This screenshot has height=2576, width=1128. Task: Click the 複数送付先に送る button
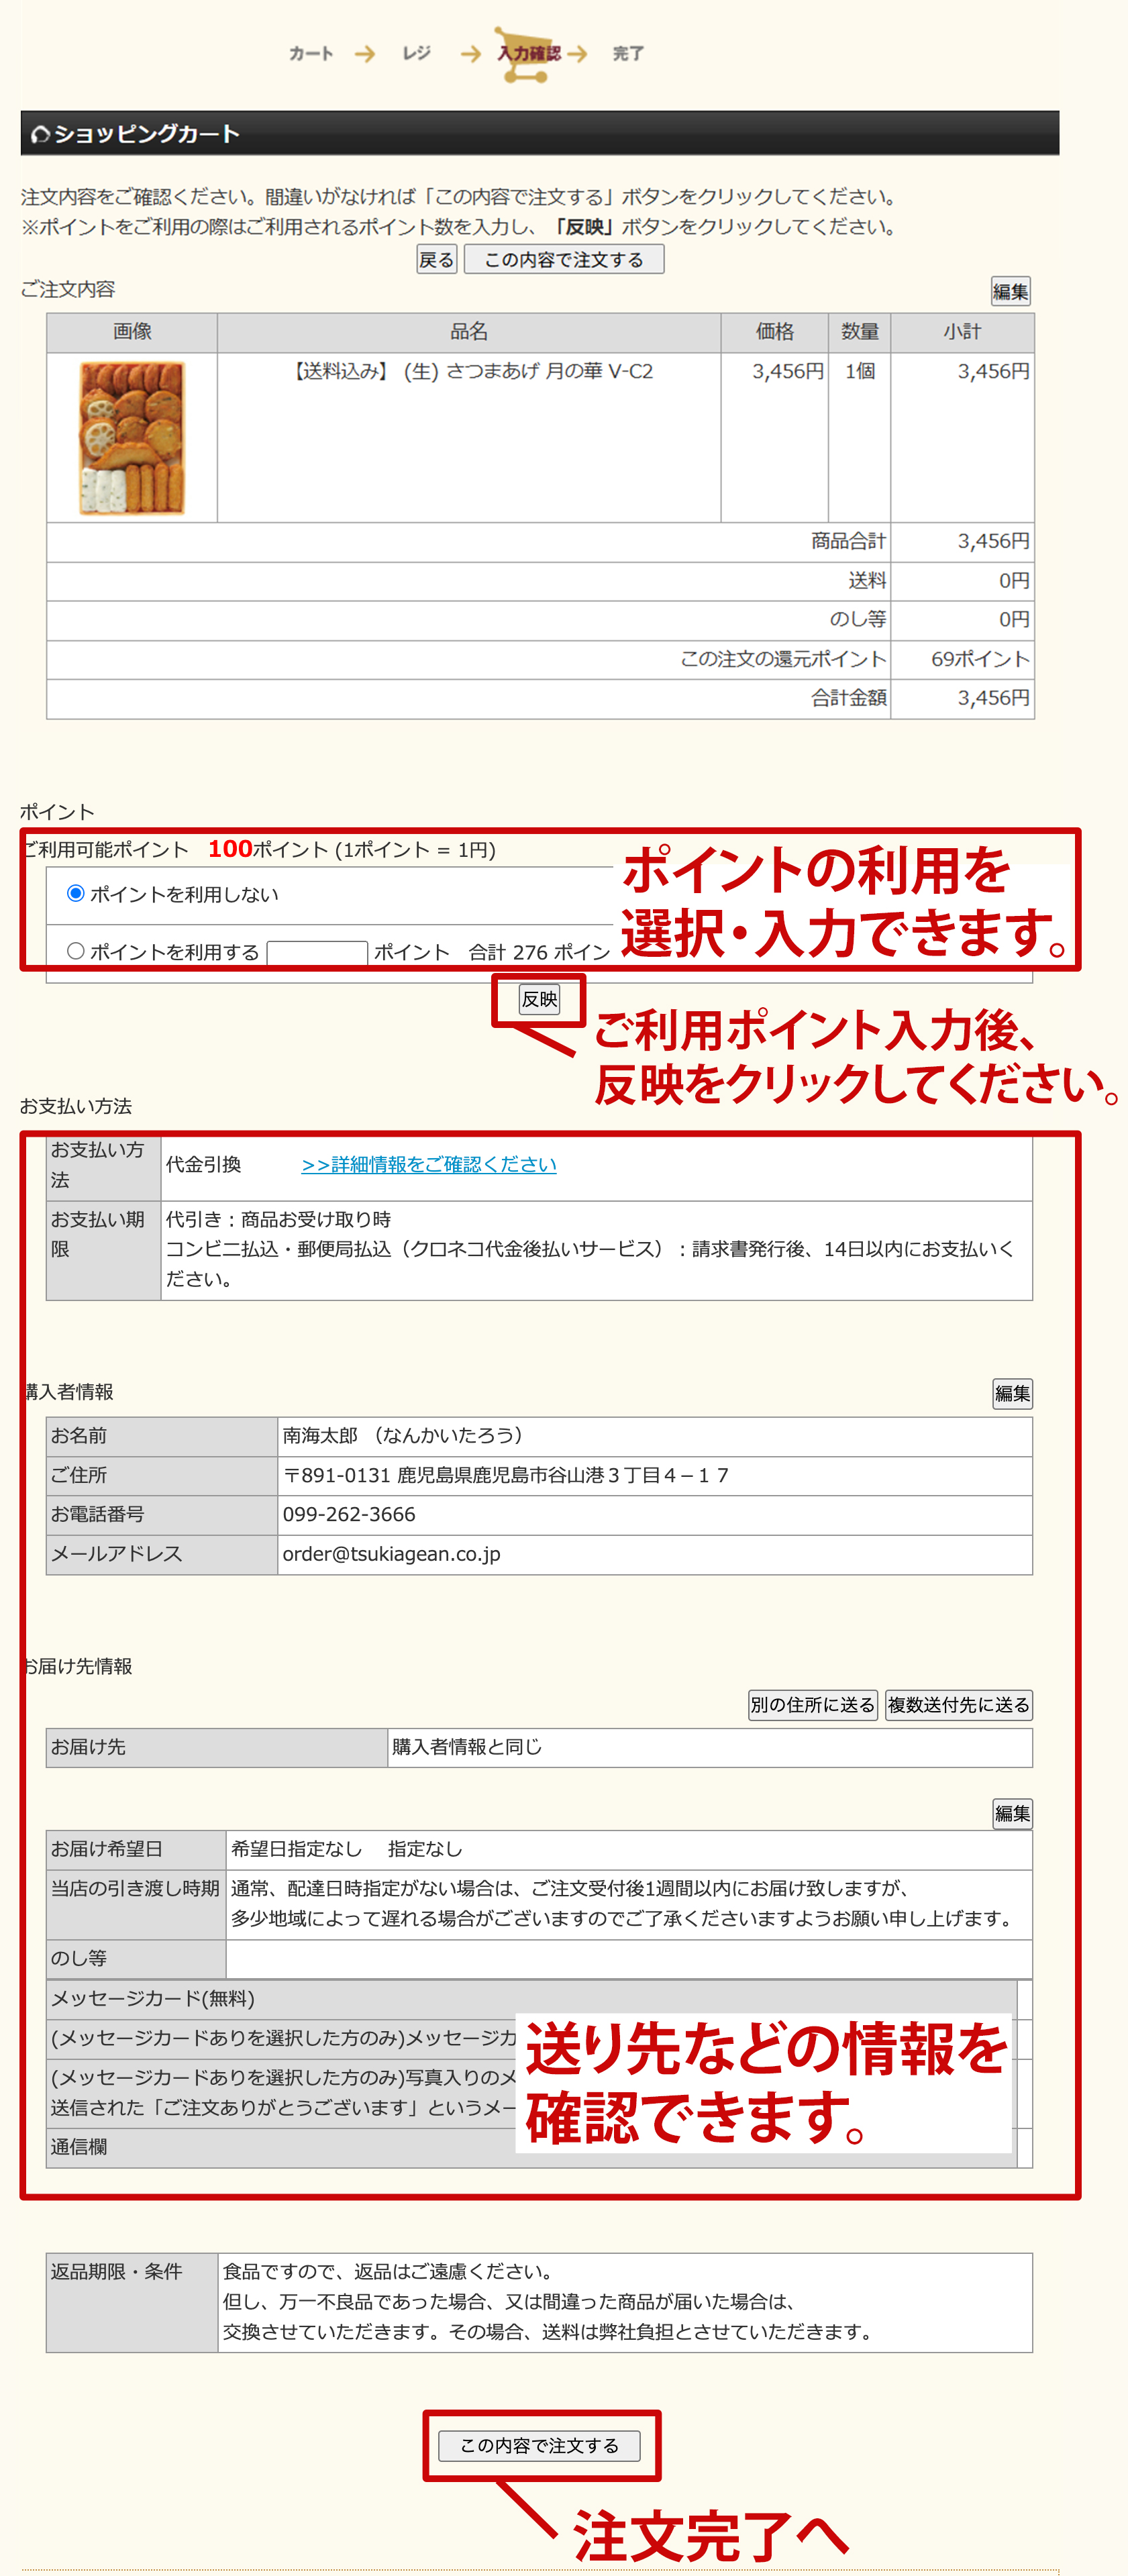pyautogui.click(x=958, y=1705)
